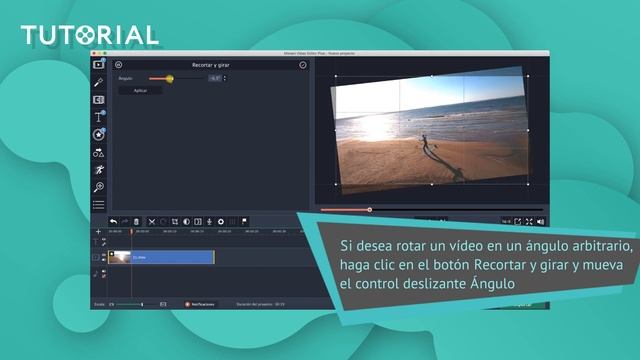This screenshot has width=640, height=360.
Task: Click the Record audio microphone icon
Action: (x=209, y=222)
